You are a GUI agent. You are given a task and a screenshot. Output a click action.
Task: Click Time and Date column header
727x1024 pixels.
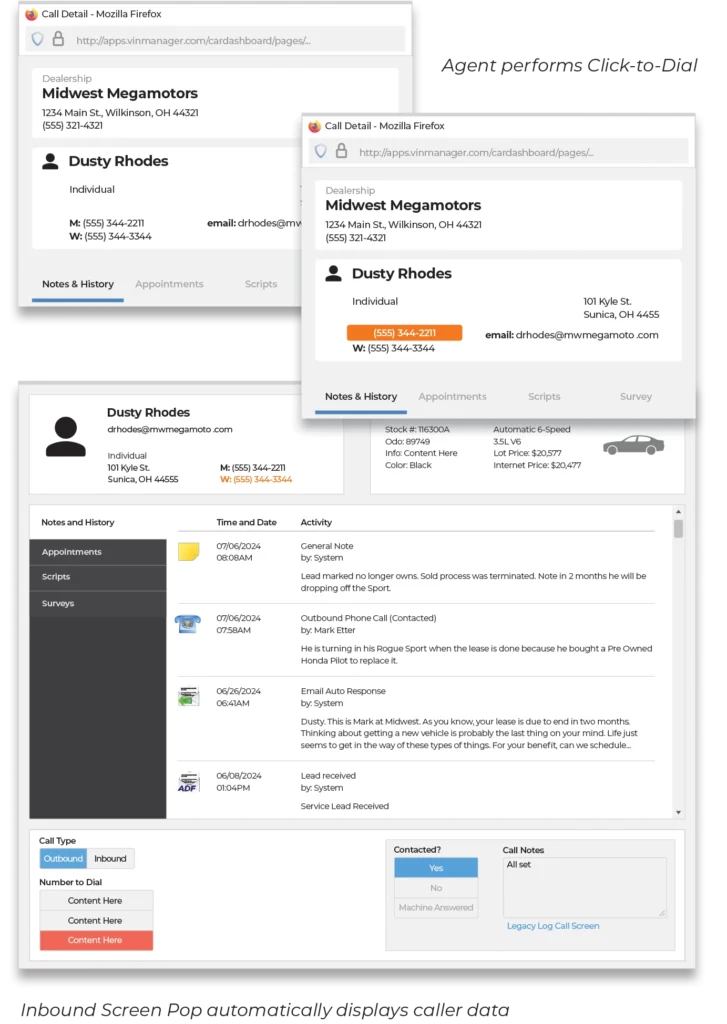(x=246, y=522)
